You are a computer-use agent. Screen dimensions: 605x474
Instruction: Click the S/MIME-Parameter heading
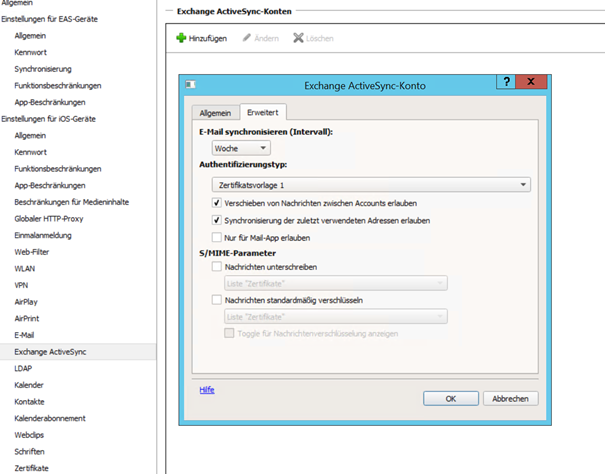tap(237, 253)
